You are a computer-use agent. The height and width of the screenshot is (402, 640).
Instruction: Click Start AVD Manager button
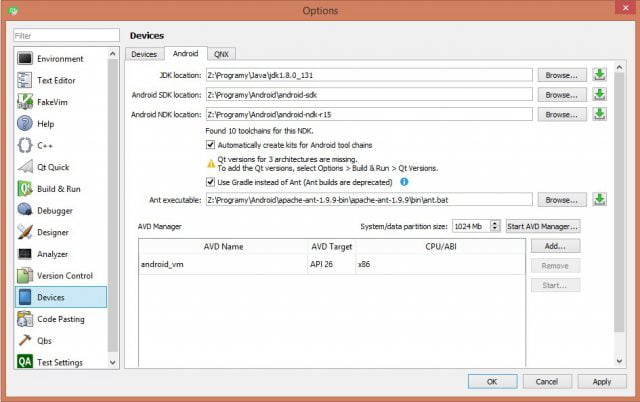tap(542, 226)
